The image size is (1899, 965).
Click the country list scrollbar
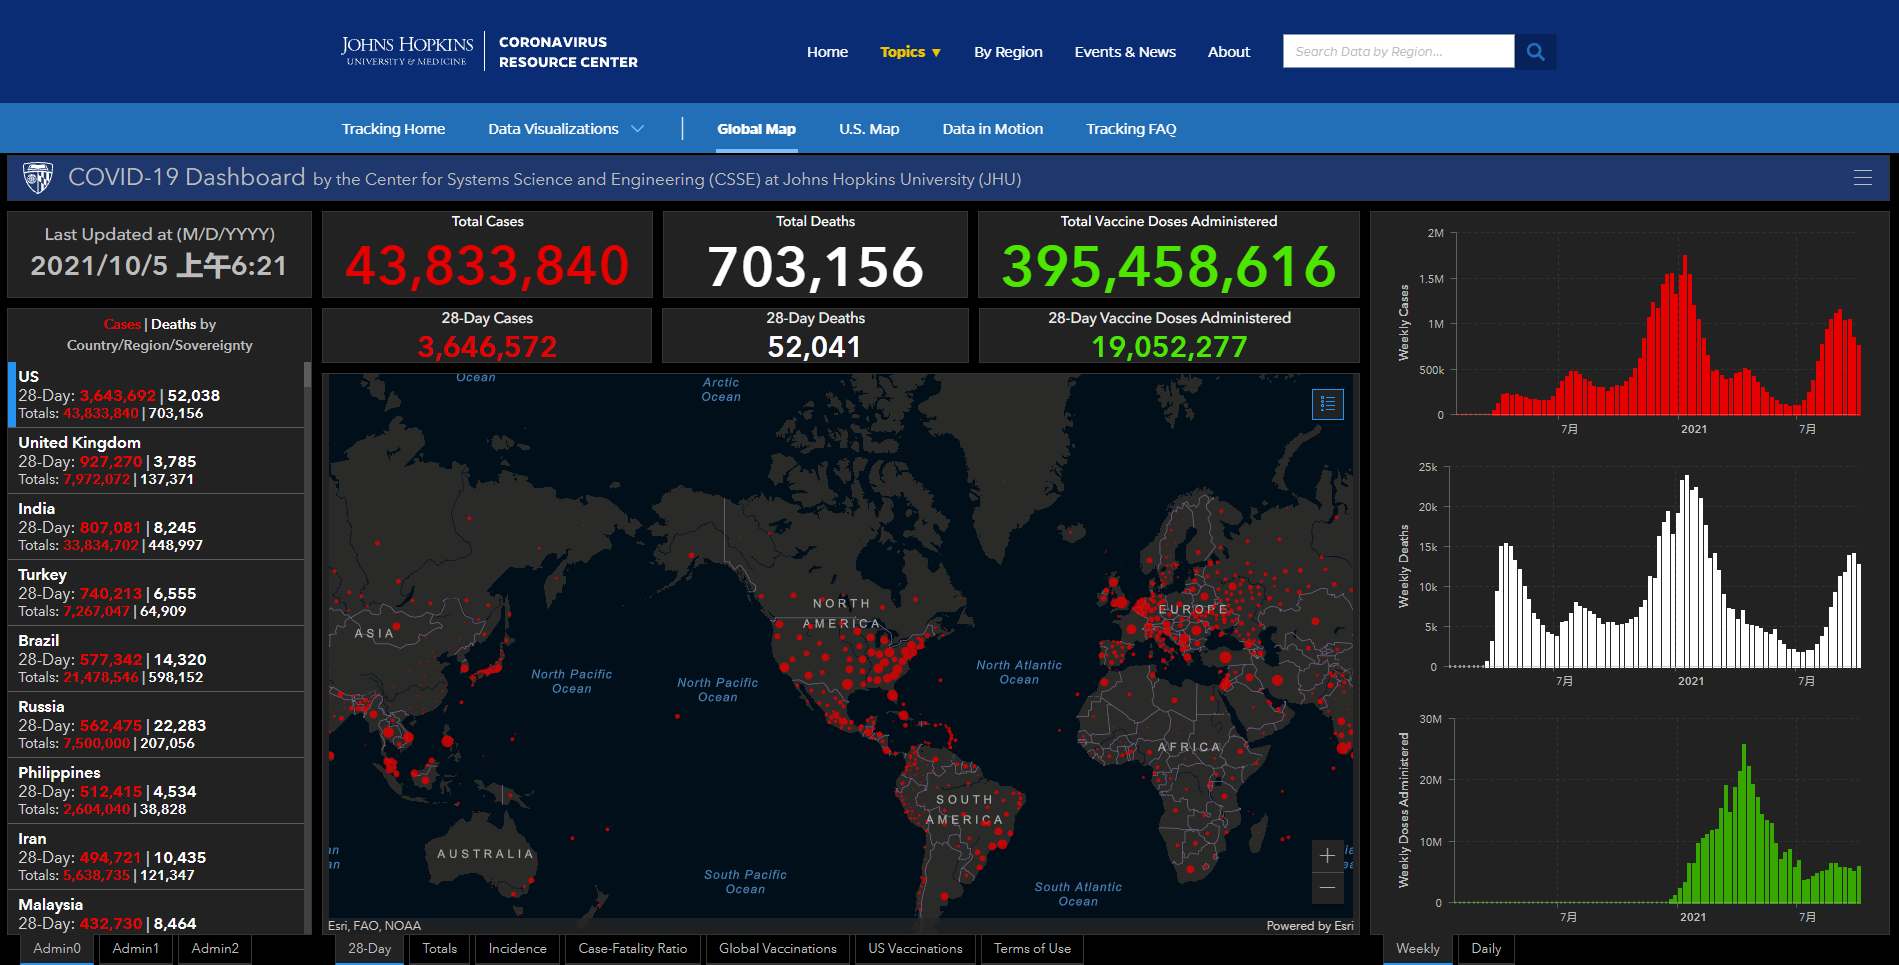307,500
